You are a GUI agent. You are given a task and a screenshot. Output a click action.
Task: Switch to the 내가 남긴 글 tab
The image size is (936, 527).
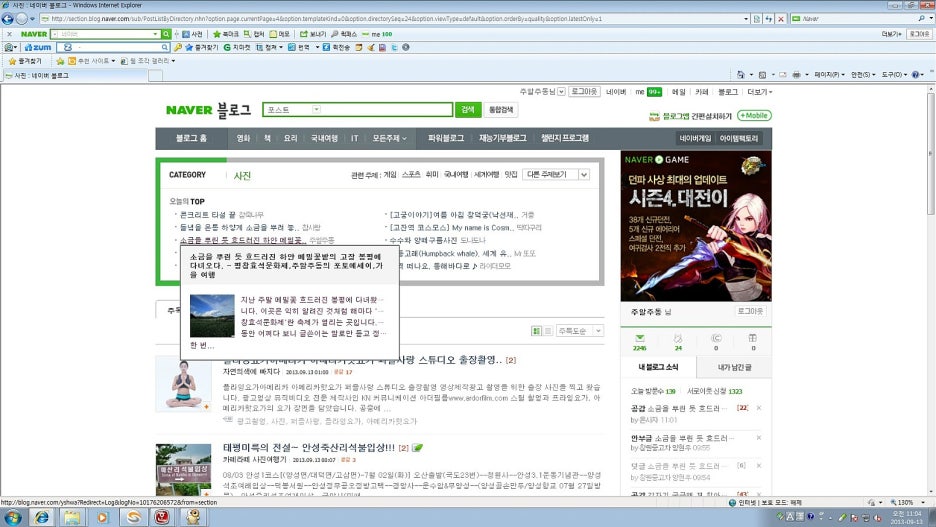[x=734, y=368]
